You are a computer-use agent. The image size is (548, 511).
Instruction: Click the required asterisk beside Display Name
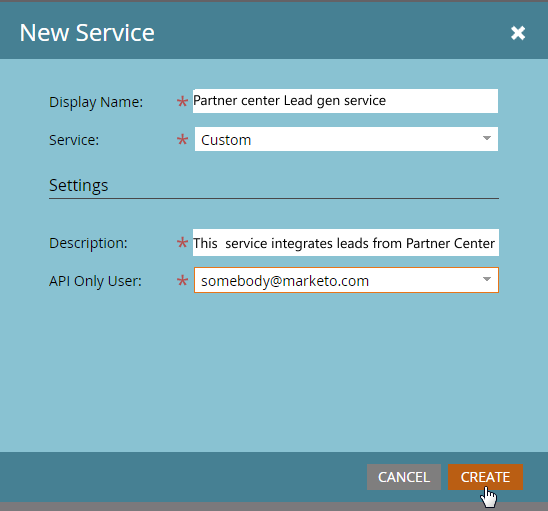click(x=182, y=102)
